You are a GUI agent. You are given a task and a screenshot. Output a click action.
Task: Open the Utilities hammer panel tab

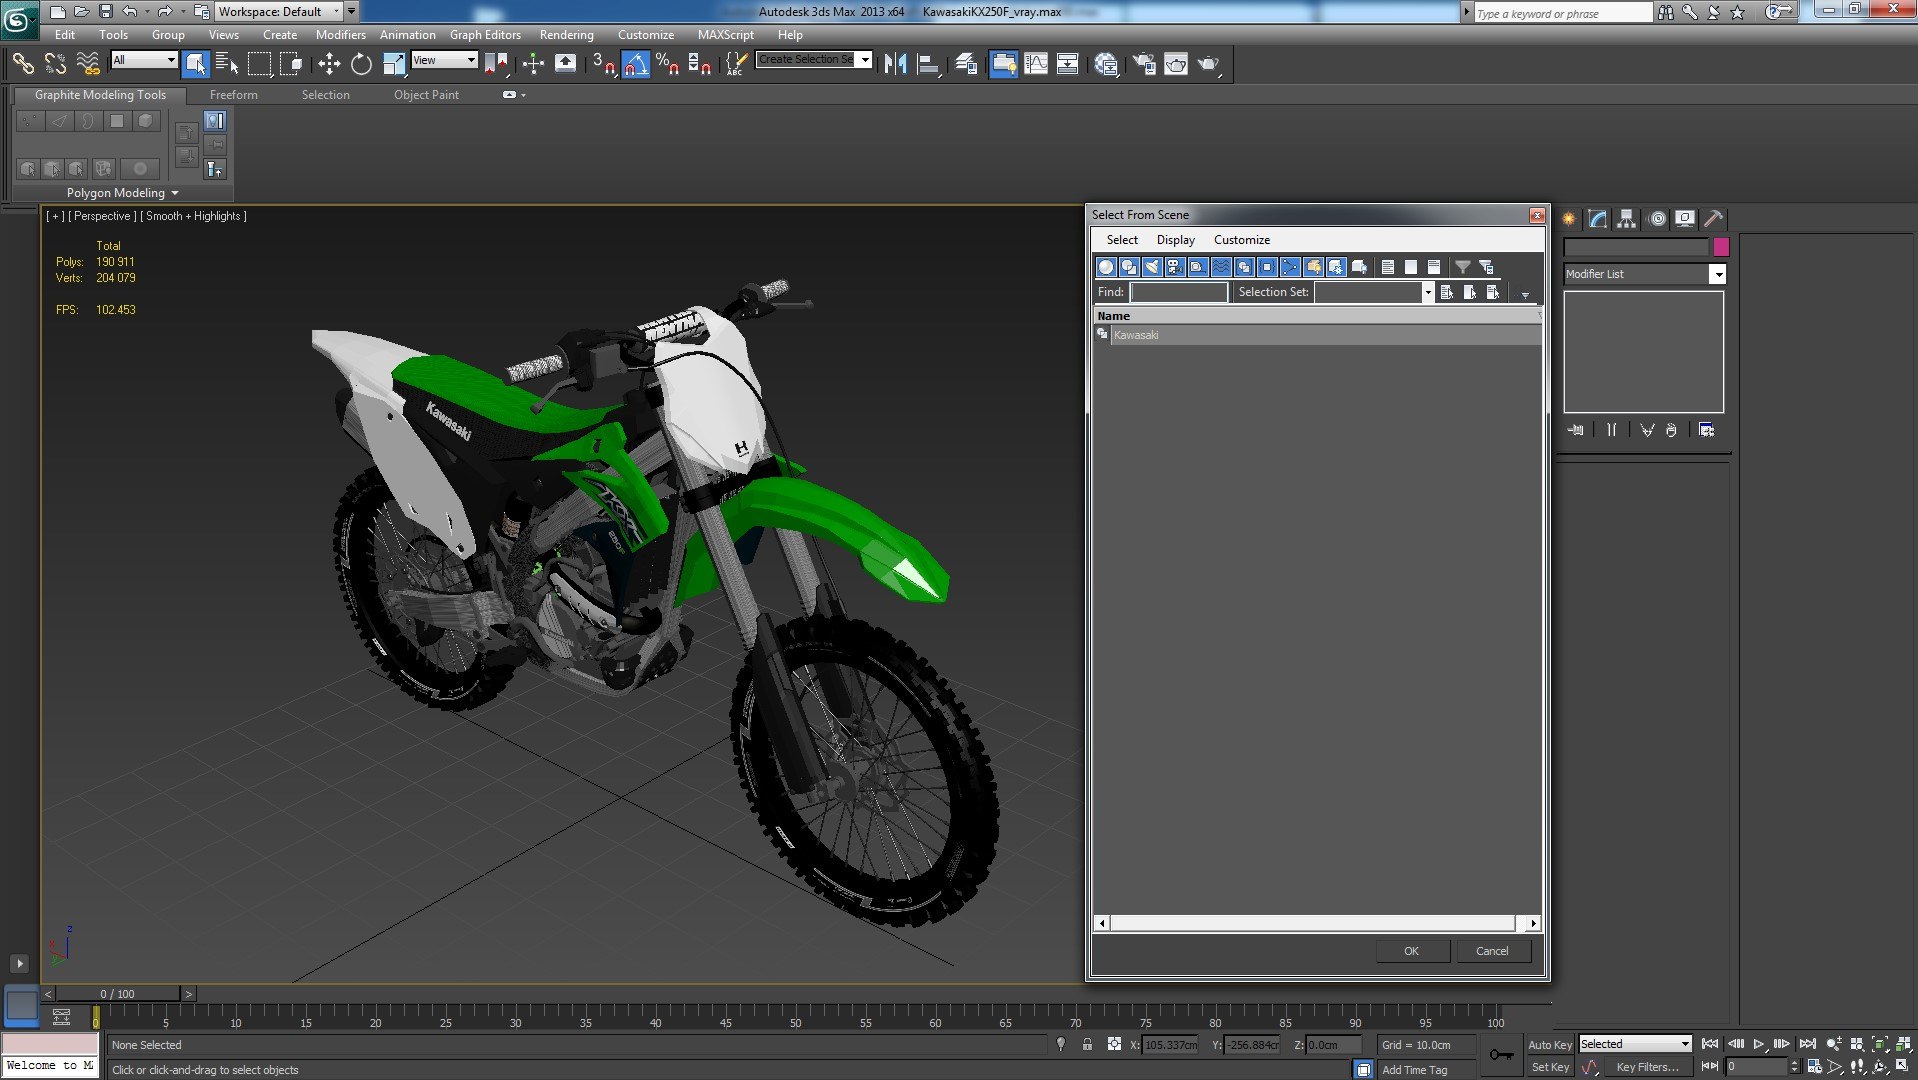(x=1713, y=219)
